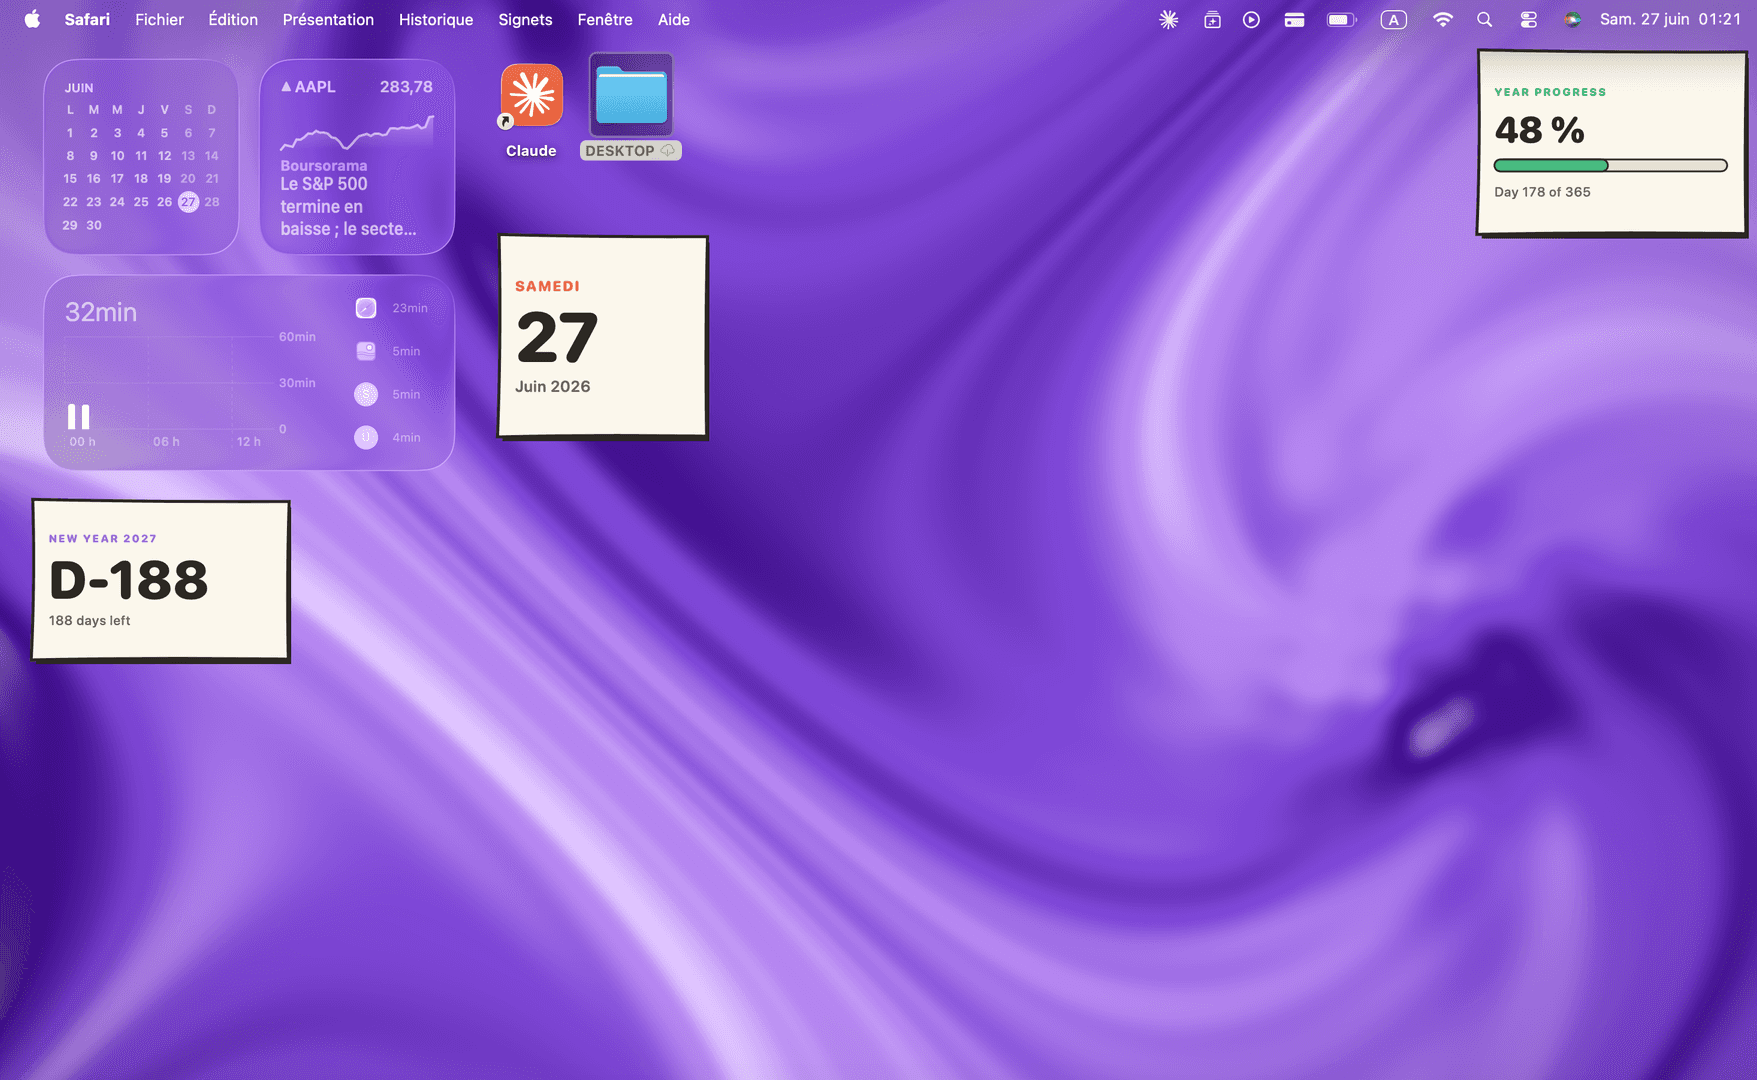Click day 12 in the calendar widget

[x=165, y=156]
